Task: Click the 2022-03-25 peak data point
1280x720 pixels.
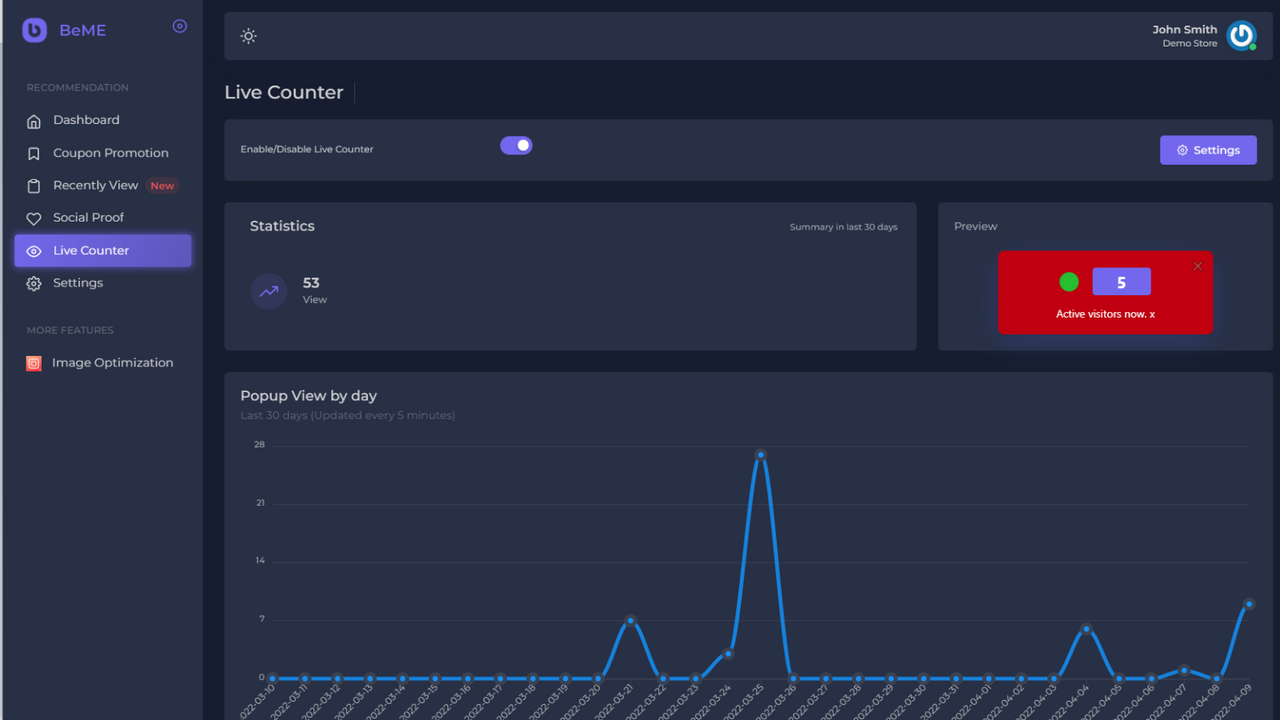Action: point(761,455)
